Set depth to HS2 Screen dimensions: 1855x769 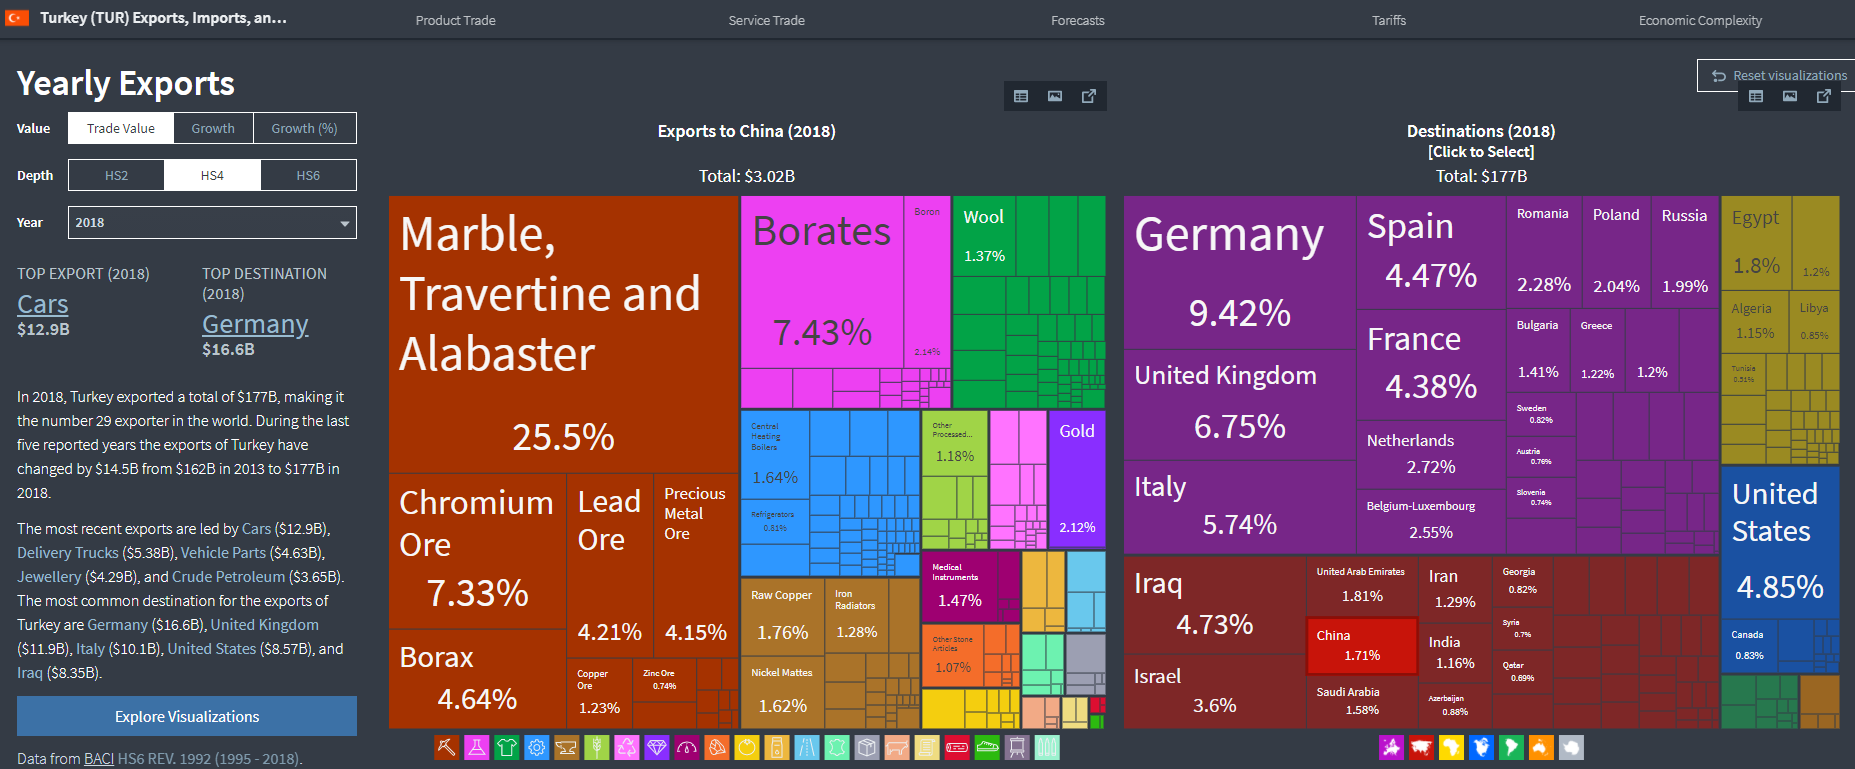coord(116,175)
